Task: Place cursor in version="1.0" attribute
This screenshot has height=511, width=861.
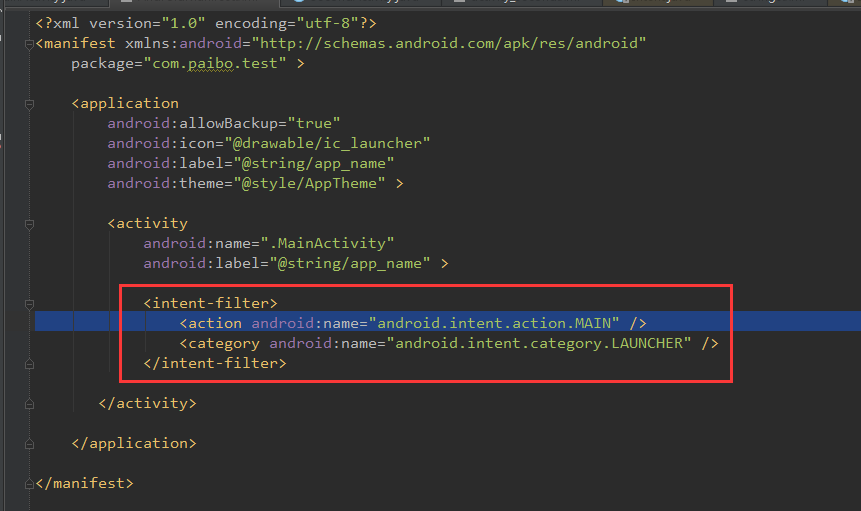Action: [x=147, y=23]
